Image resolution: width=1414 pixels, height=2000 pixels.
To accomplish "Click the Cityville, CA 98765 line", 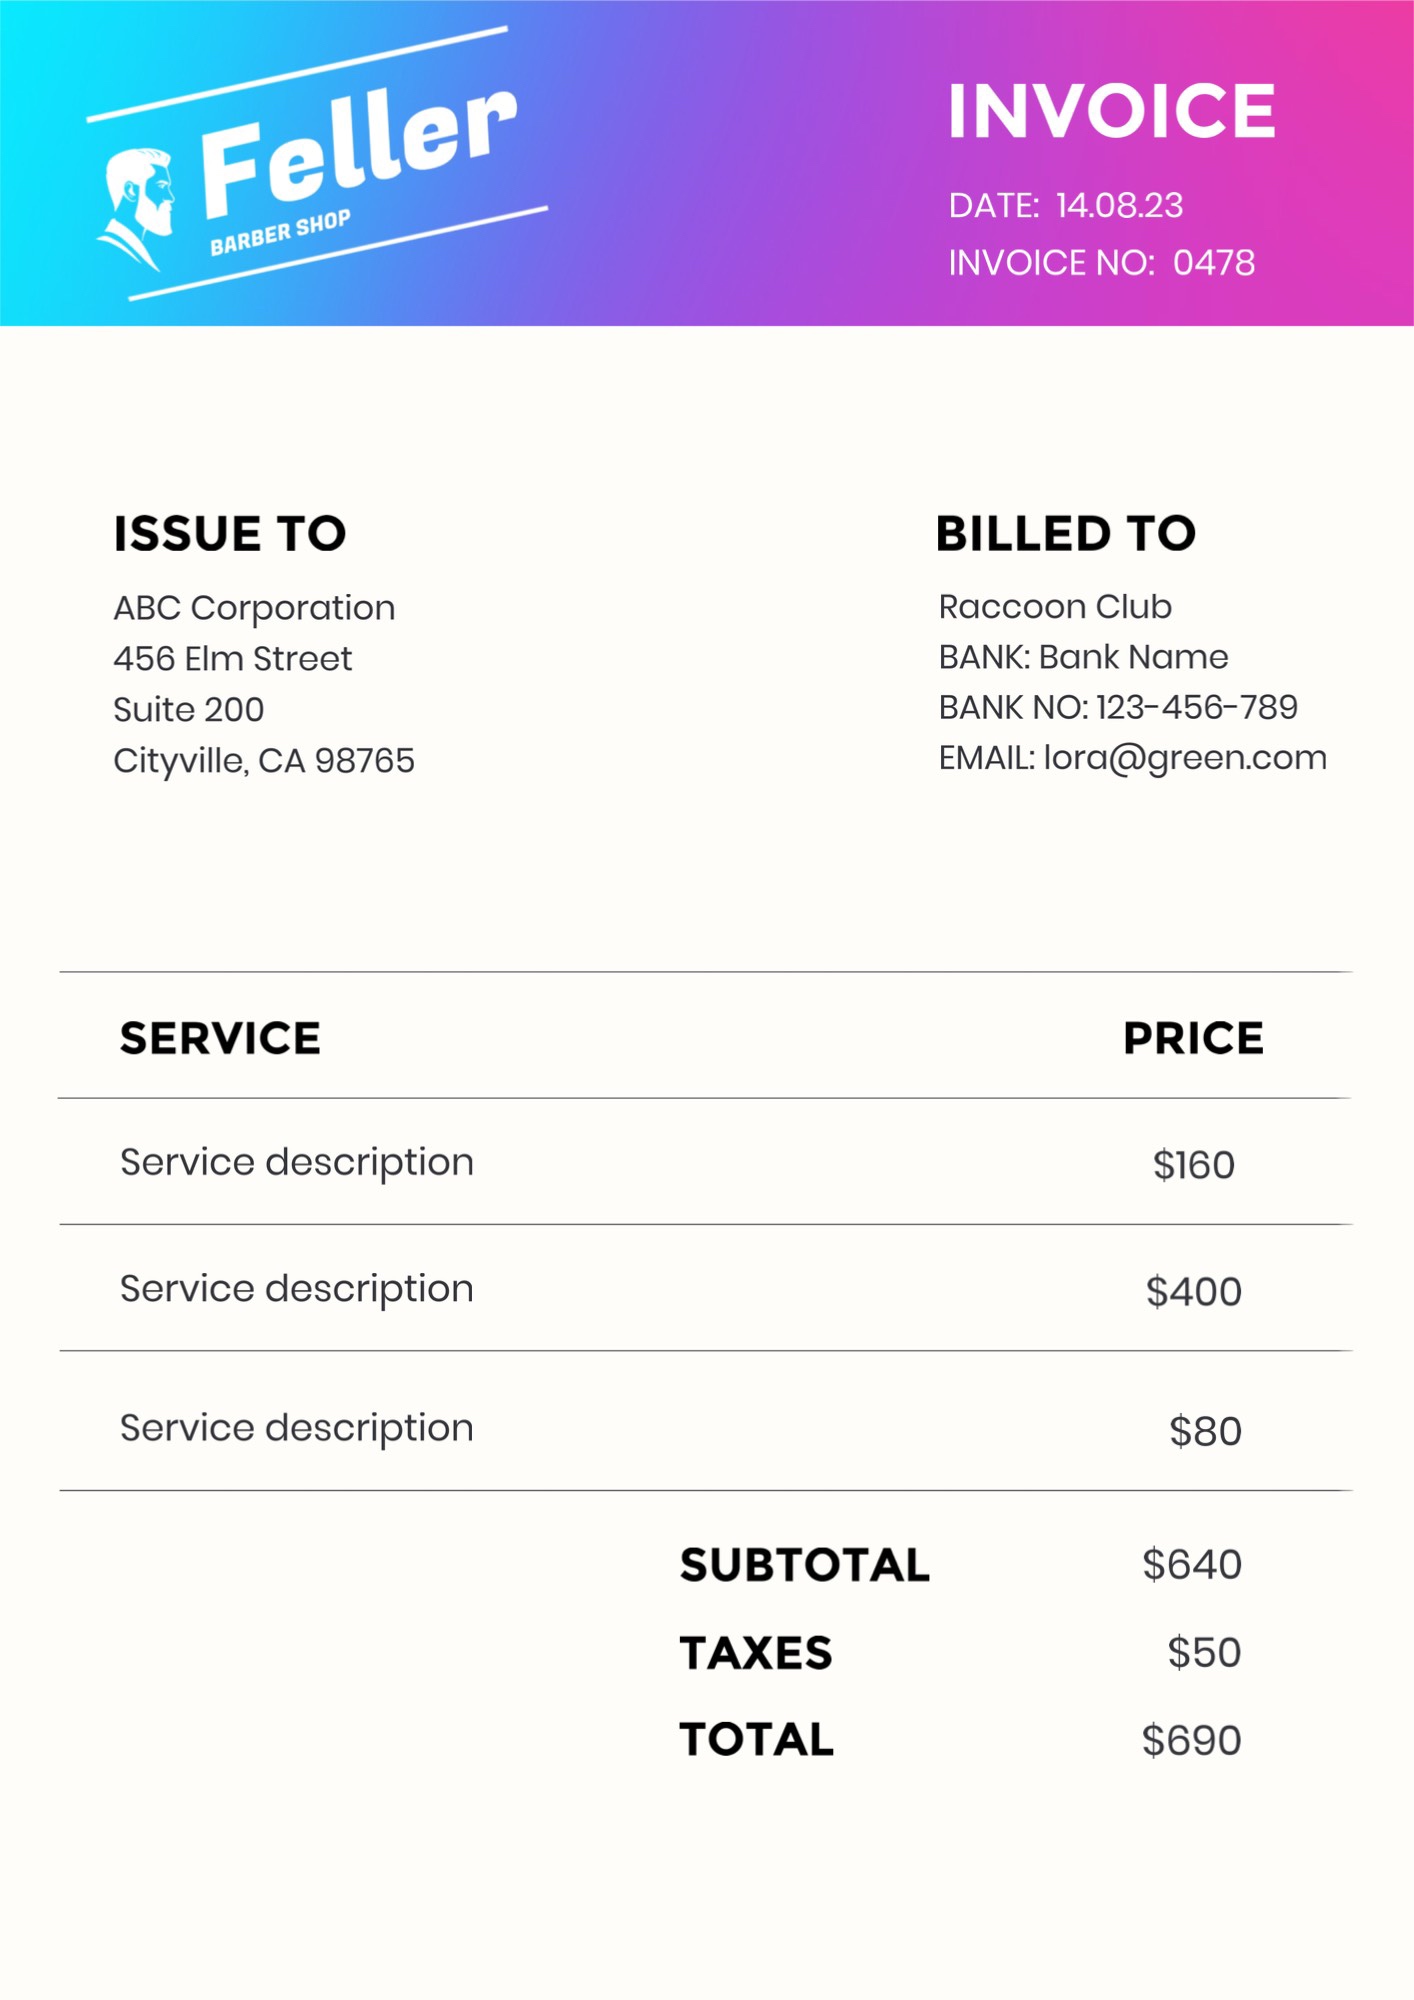I will (x=263, y=761).
